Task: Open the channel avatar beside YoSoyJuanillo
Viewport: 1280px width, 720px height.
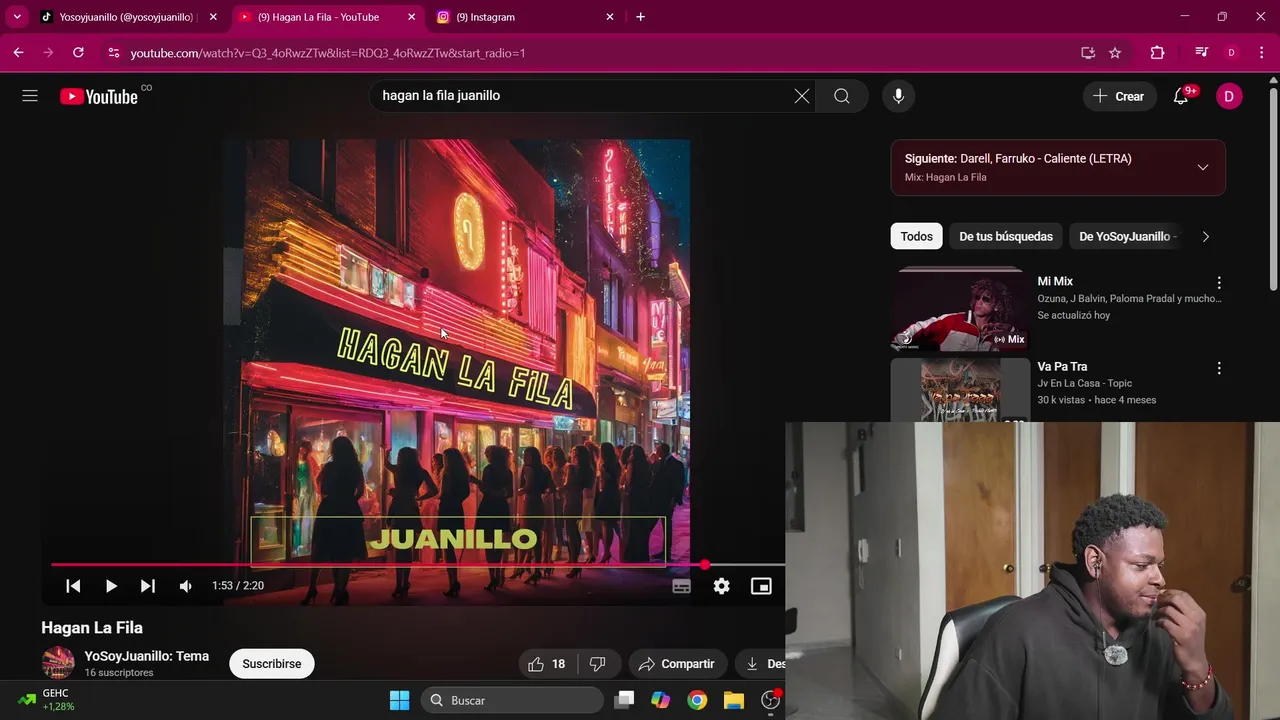Action: 58,663
